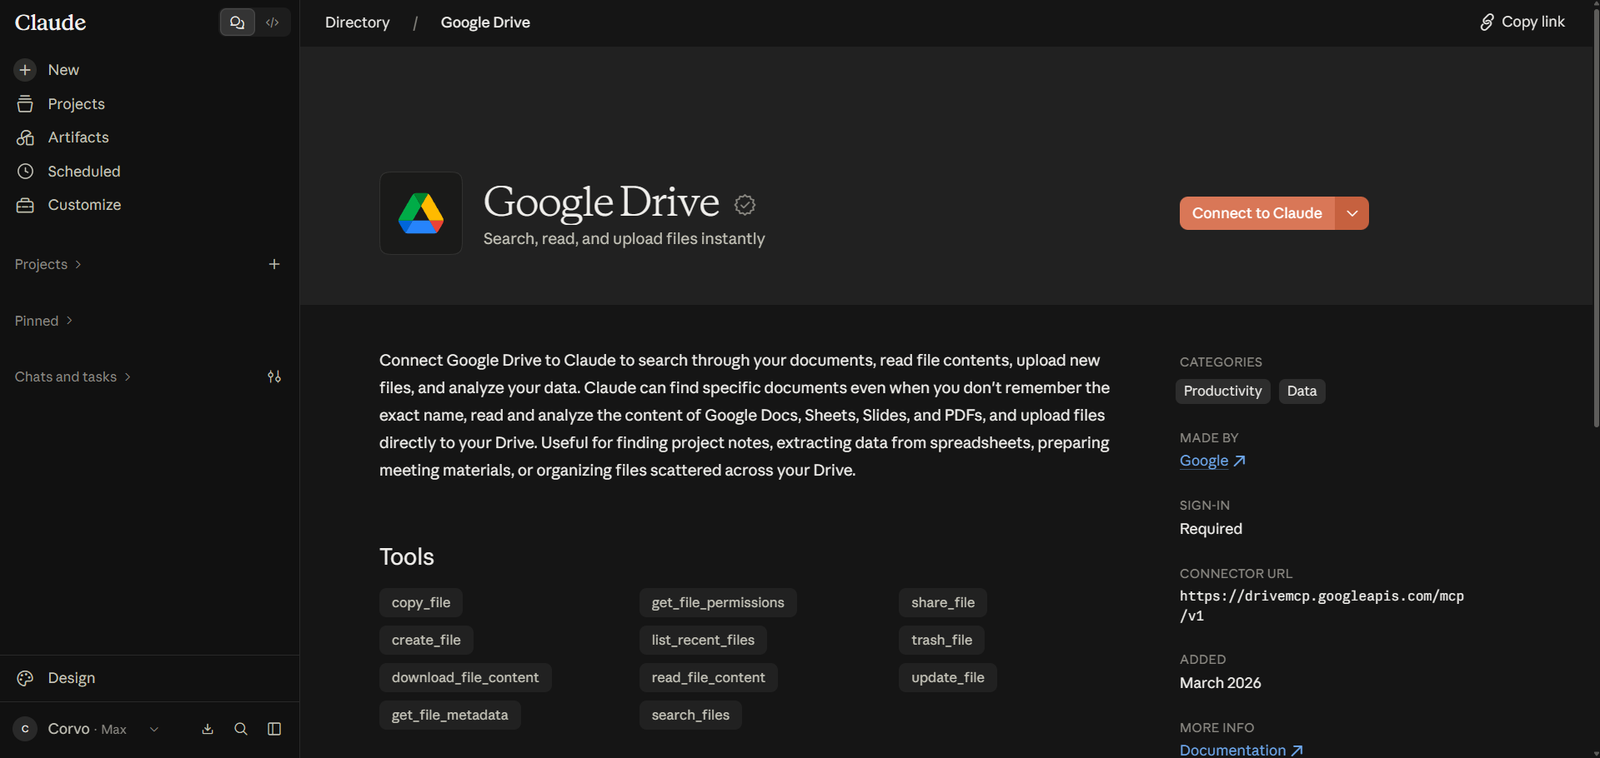Switch to chat mode icon
Image resolution: width=1600 pixels, height=758 pixels.
[237, 22]
